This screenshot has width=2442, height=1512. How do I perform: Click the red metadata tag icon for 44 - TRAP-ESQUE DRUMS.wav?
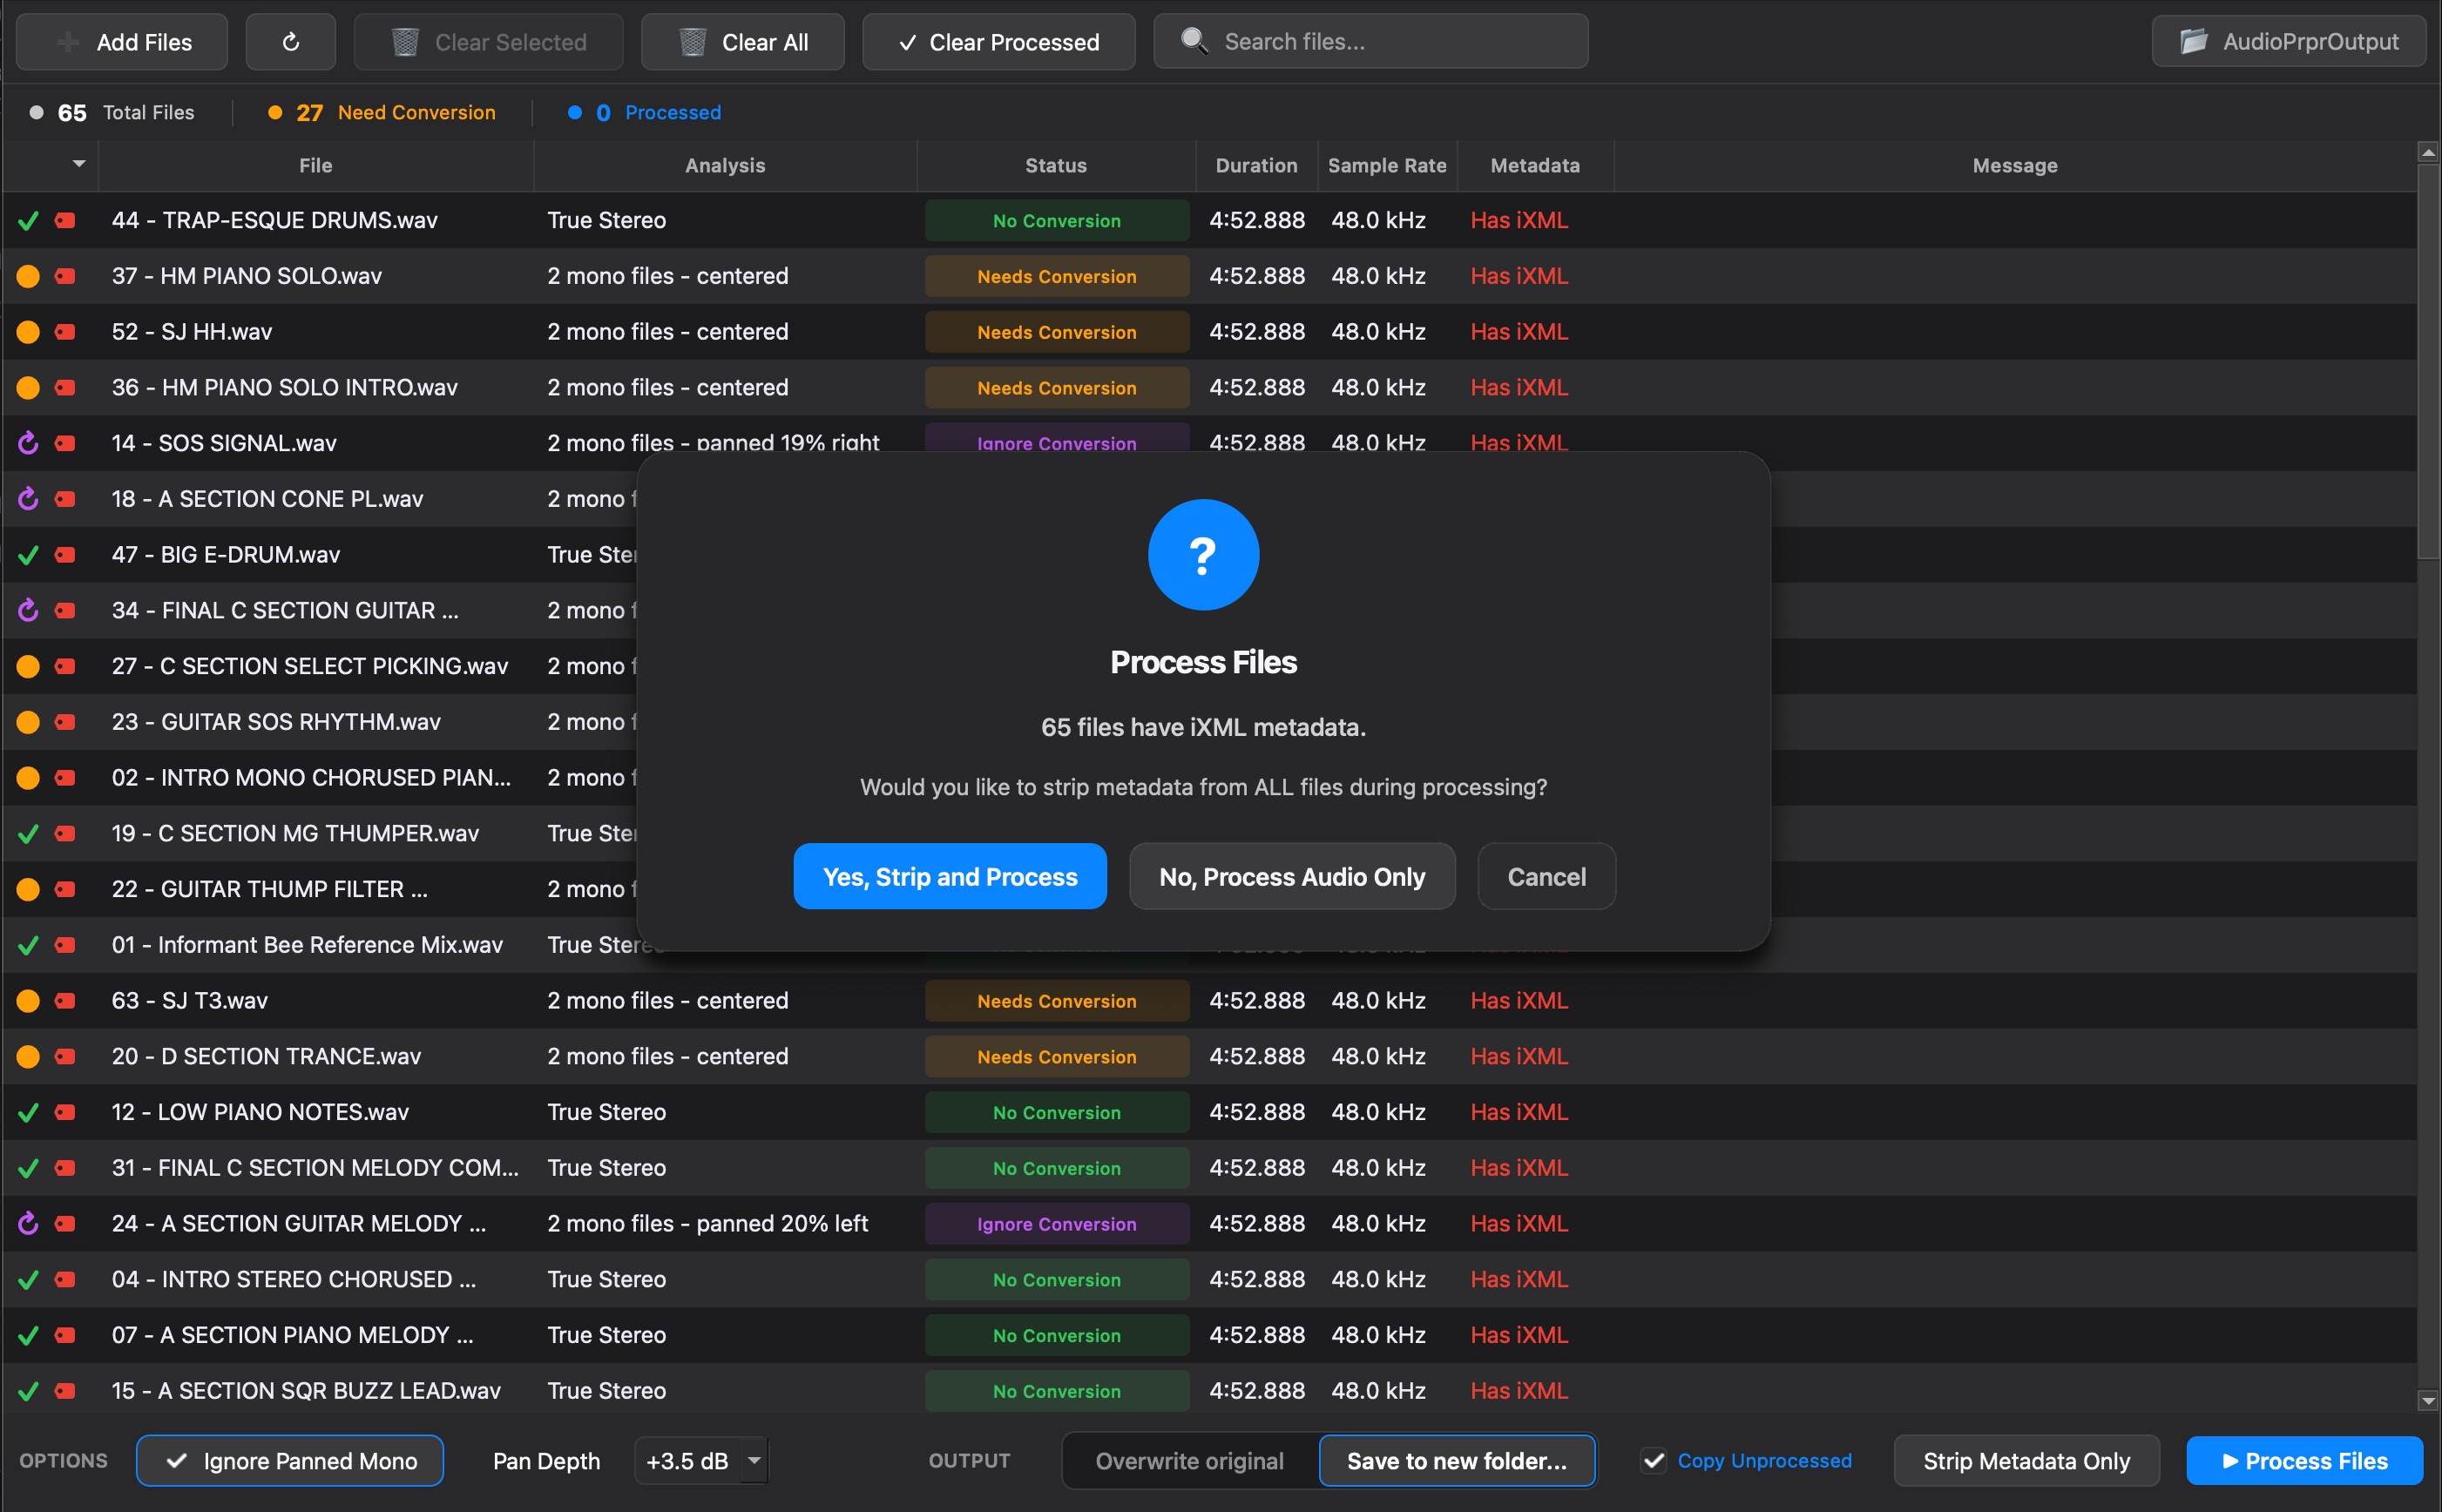(x=64, y=220)
